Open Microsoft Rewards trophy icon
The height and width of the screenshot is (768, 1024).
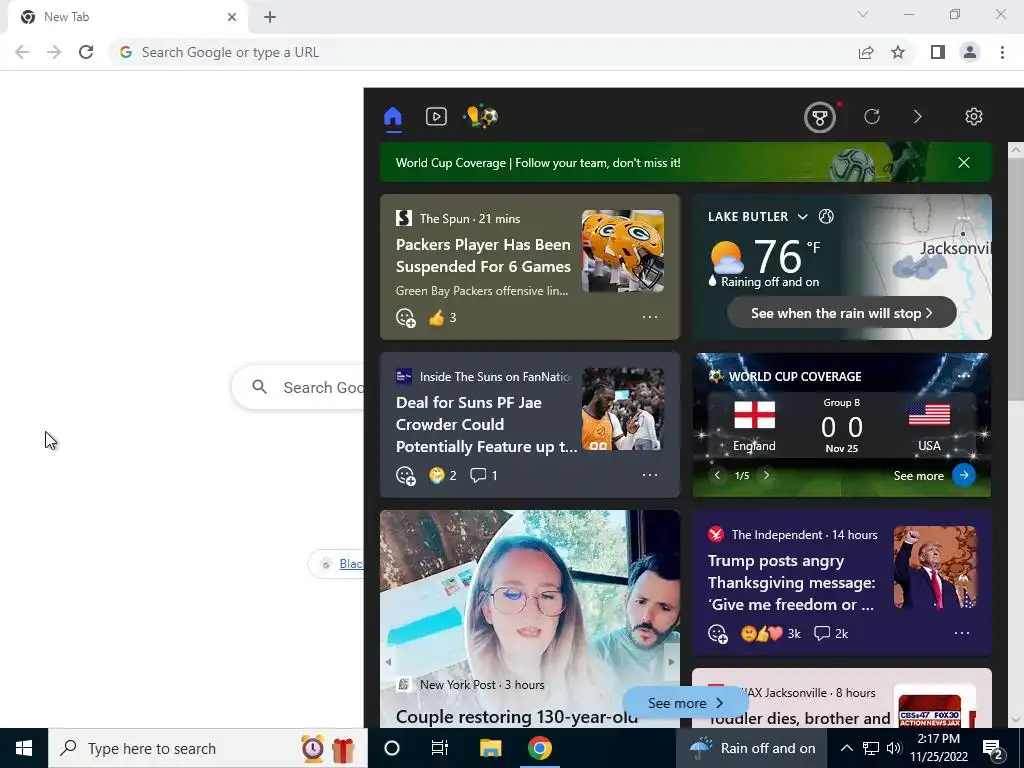click(820, 118)
